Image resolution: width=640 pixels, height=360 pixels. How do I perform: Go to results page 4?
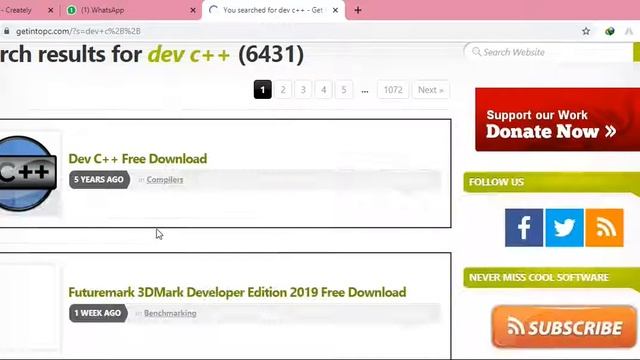[x=324, y=90]
